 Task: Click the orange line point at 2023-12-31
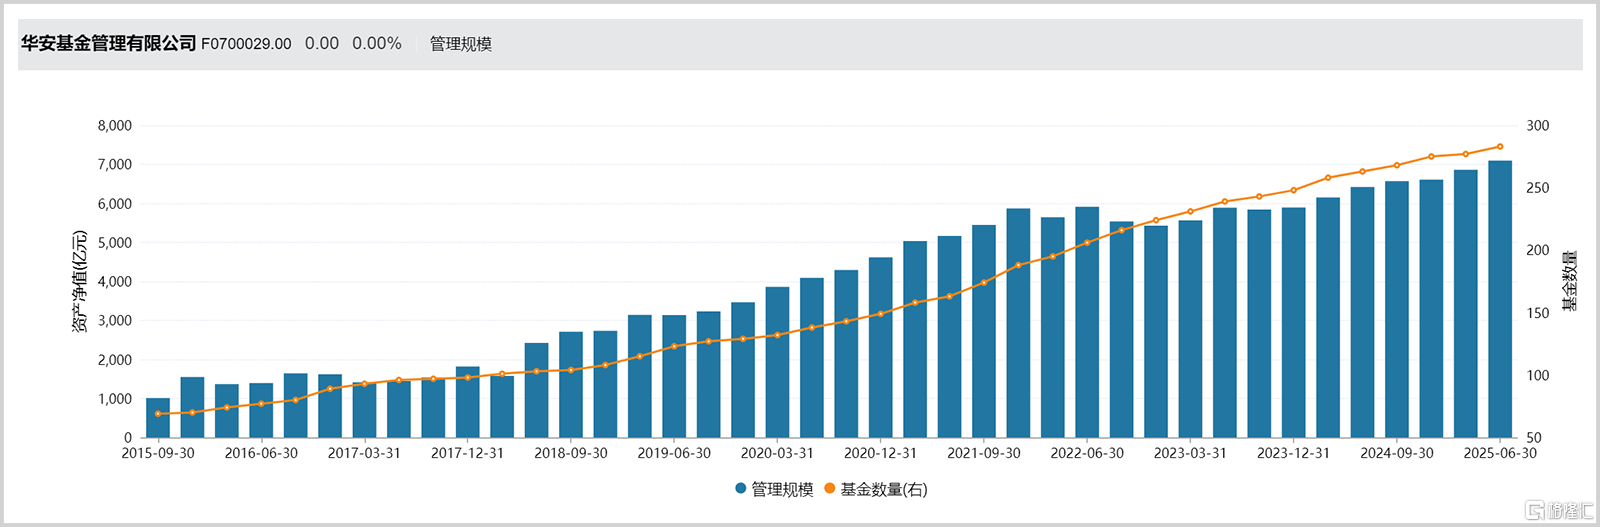coord(1294,190)
